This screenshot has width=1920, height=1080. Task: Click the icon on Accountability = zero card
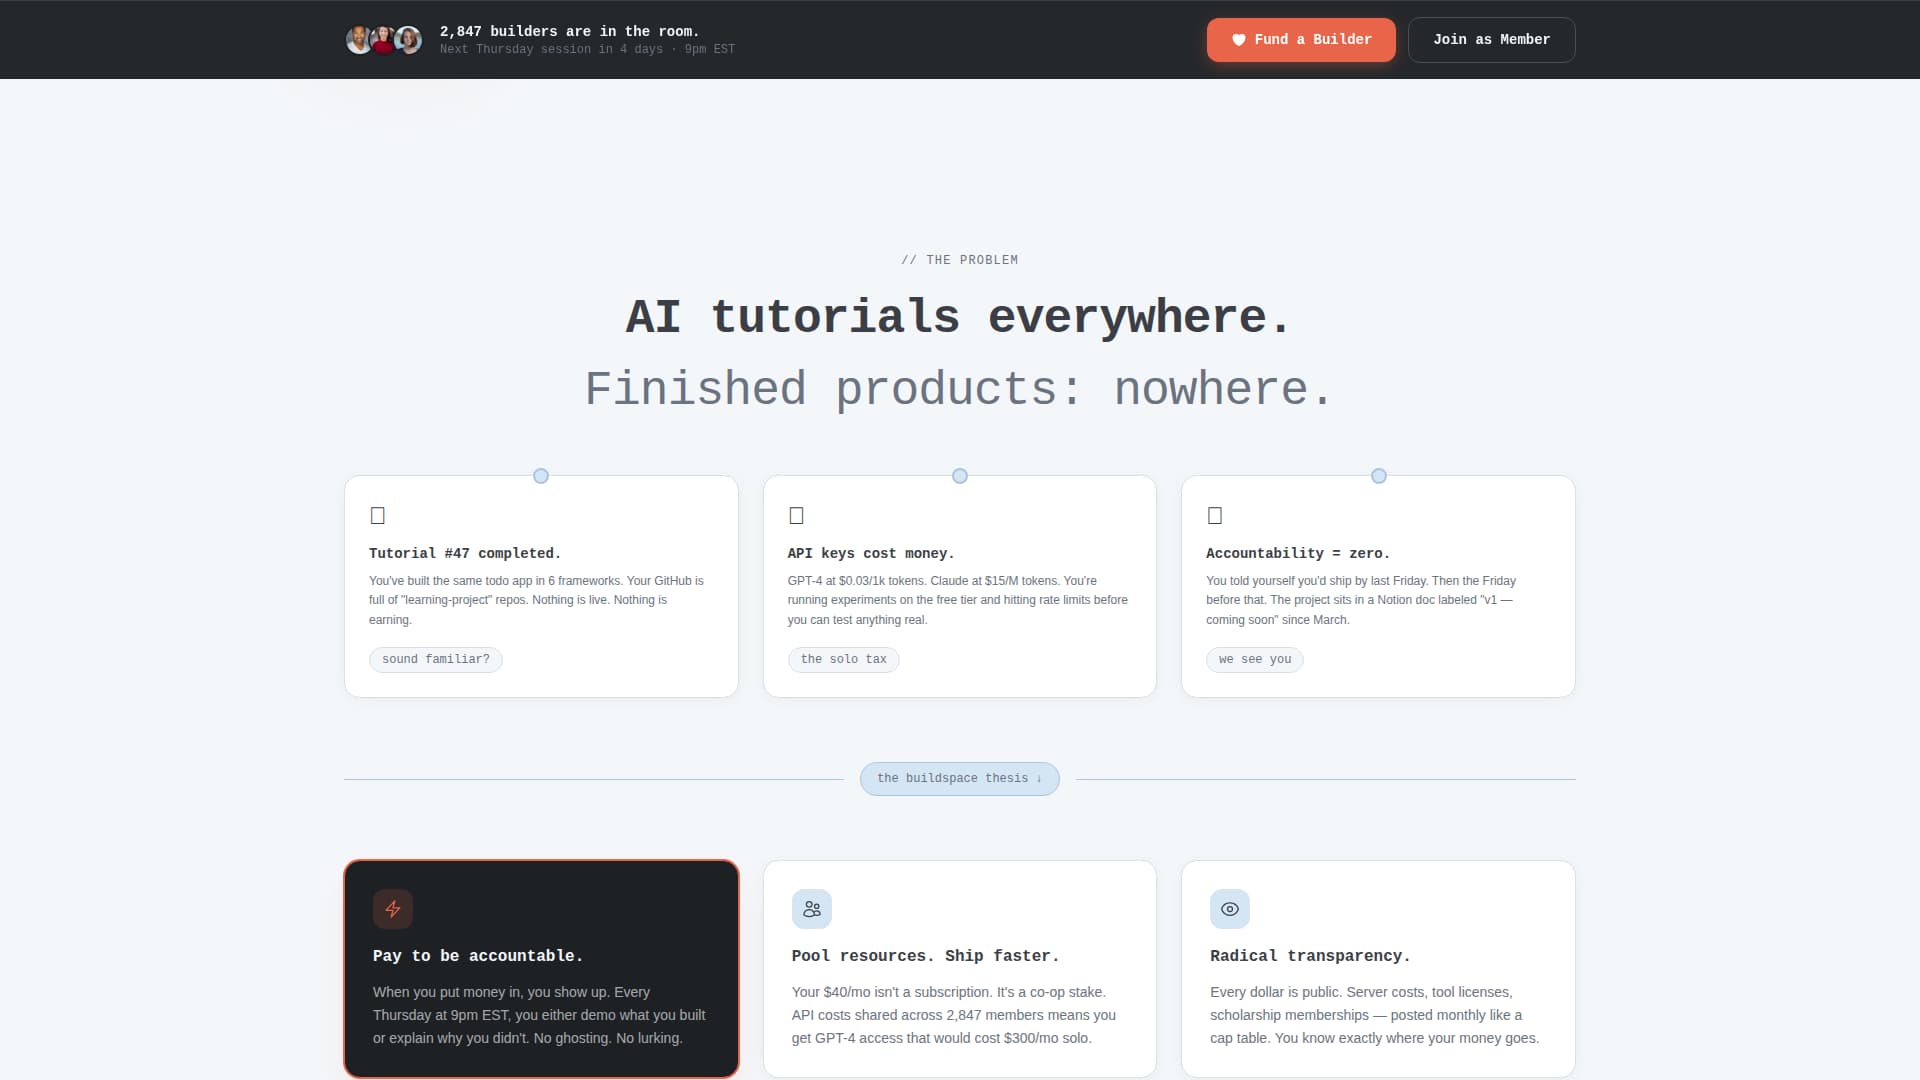pyautogui.click(x=1214, y=515)
